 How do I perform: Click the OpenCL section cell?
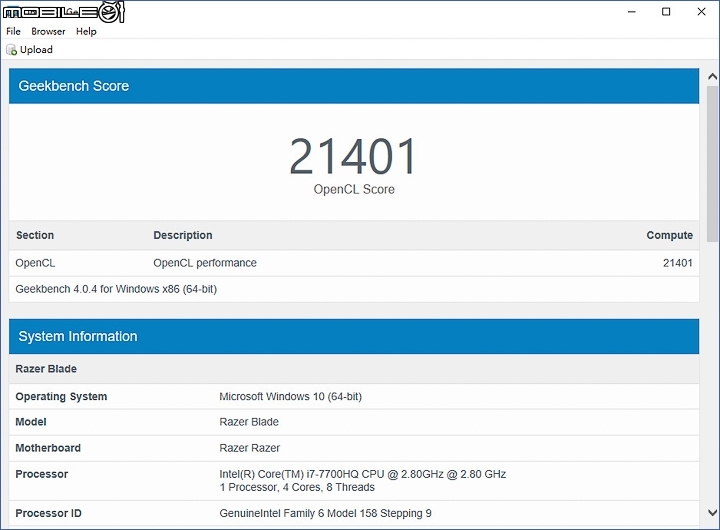click(x=35, y=263)
